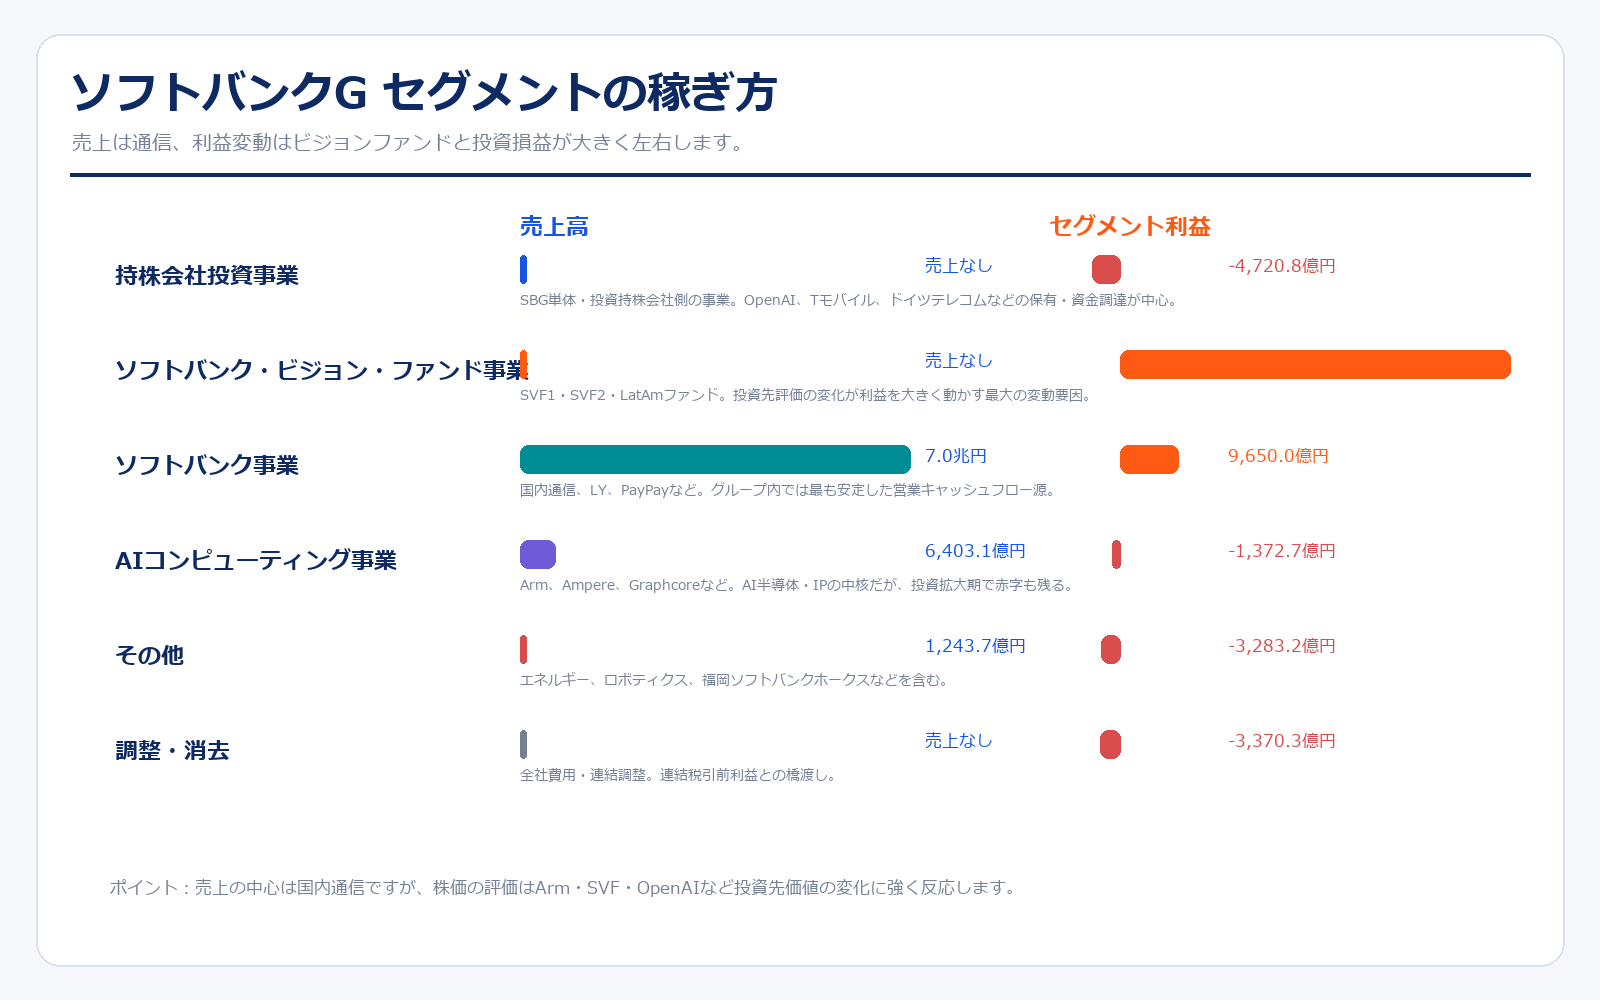The image size is (1600, 1000).
Task: Click the 6,403.1億円 sales value
Action: (975, 551)
